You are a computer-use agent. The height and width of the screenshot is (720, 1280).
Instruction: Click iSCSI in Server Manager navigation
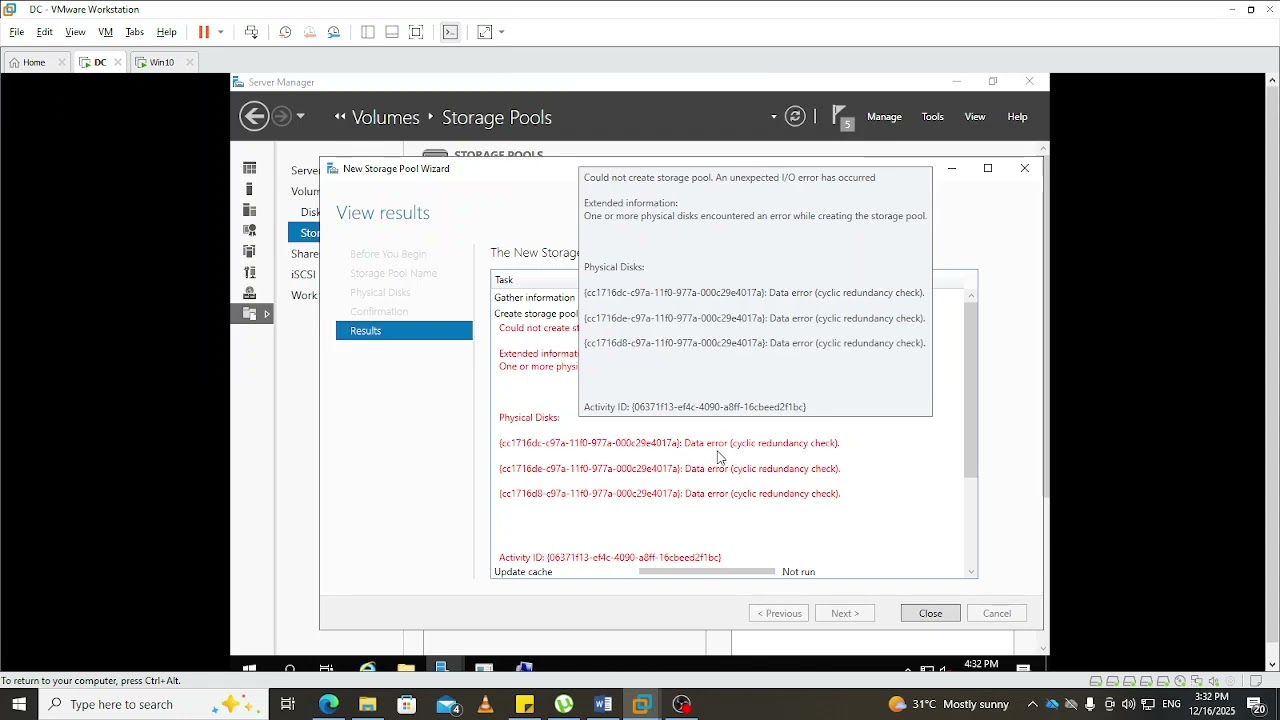coord(303,274)
